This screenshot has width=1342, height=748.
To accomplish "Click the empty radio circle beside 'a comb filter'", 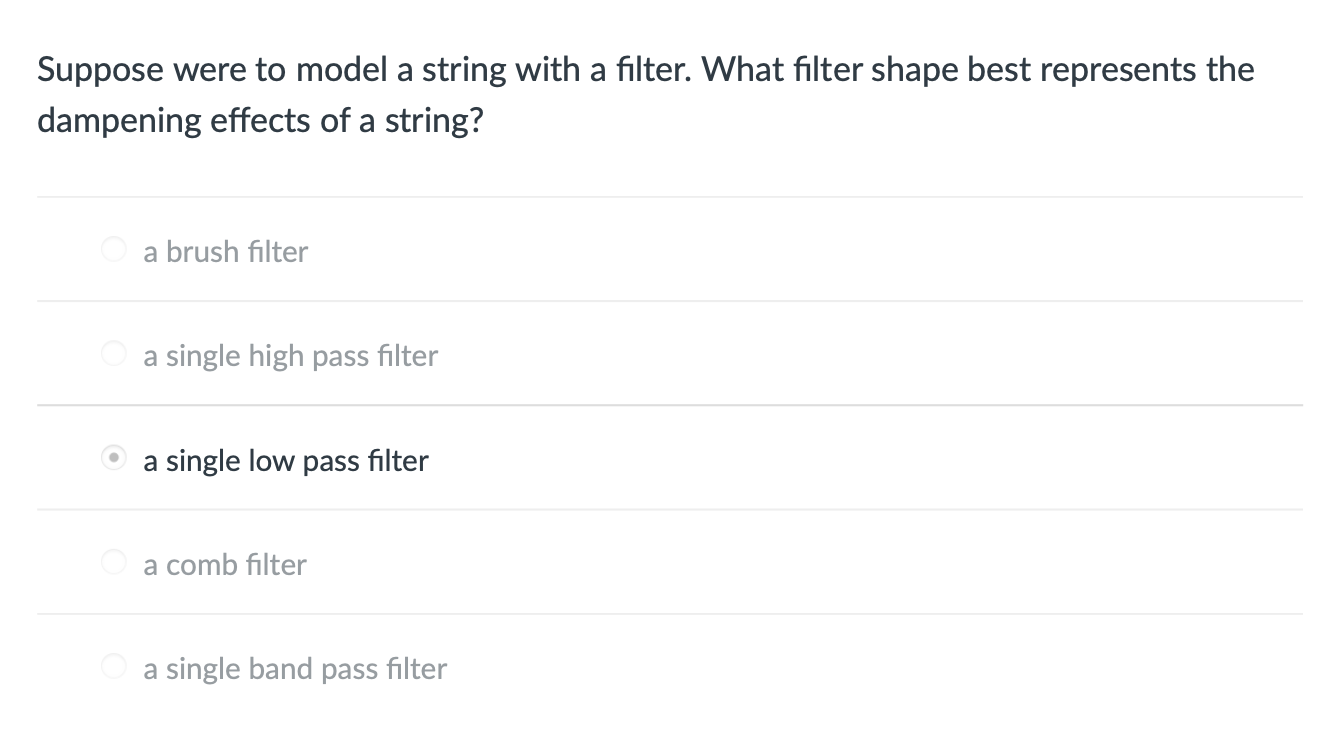I will (x=113, y=561).
